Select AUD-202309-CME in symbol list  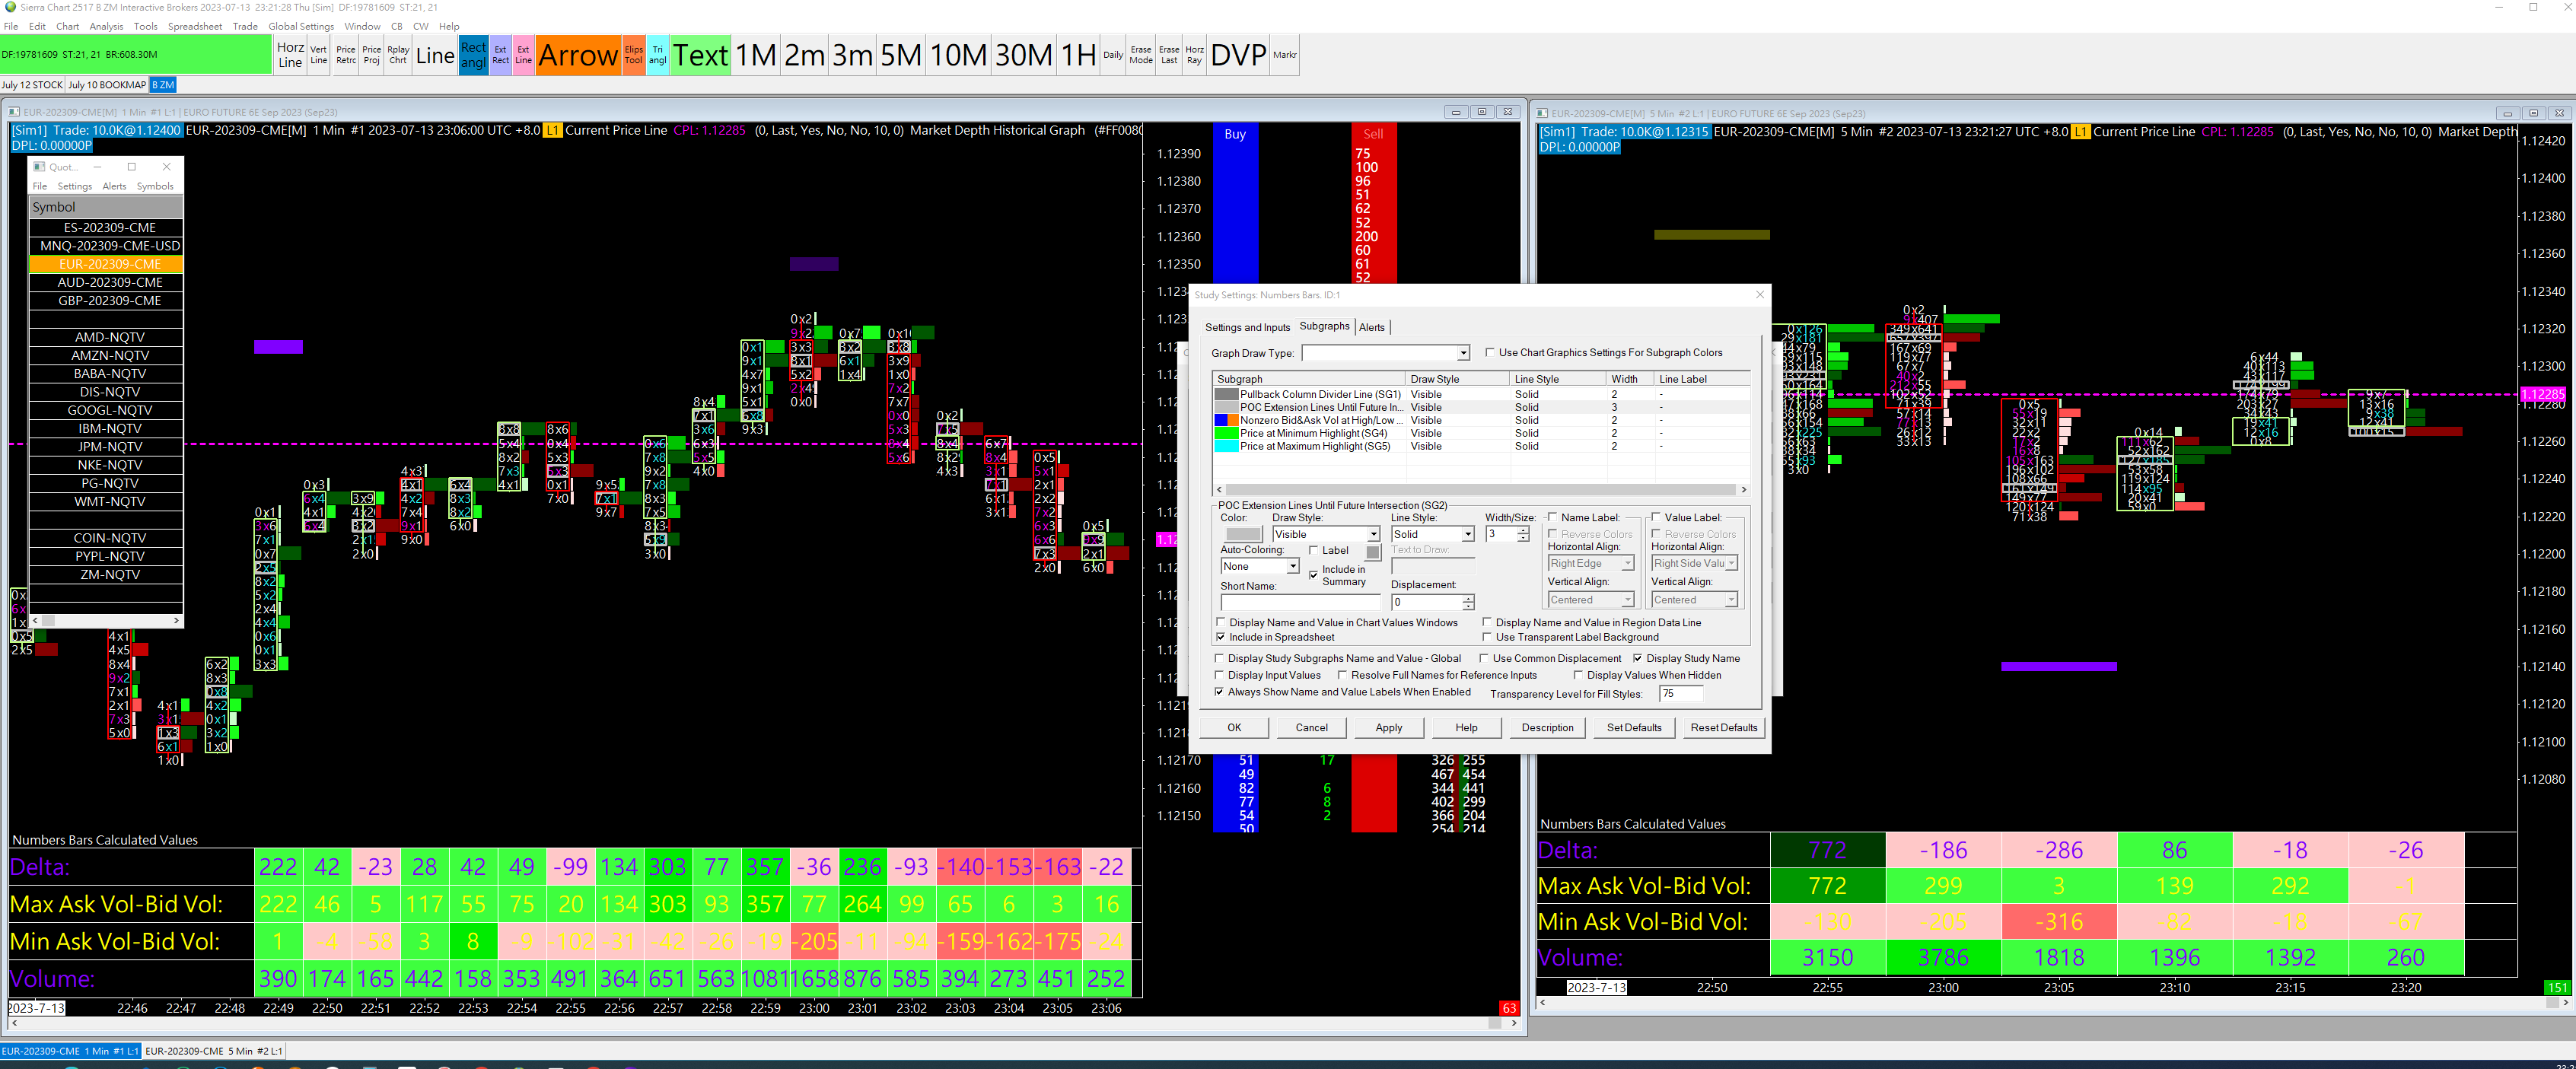pyautogui.click(x=109, y=283)
